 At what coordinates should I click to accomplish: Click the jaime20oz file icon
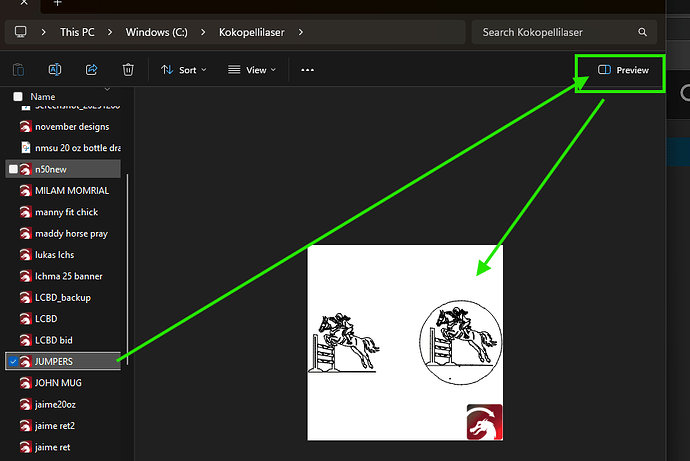(26, 404)
